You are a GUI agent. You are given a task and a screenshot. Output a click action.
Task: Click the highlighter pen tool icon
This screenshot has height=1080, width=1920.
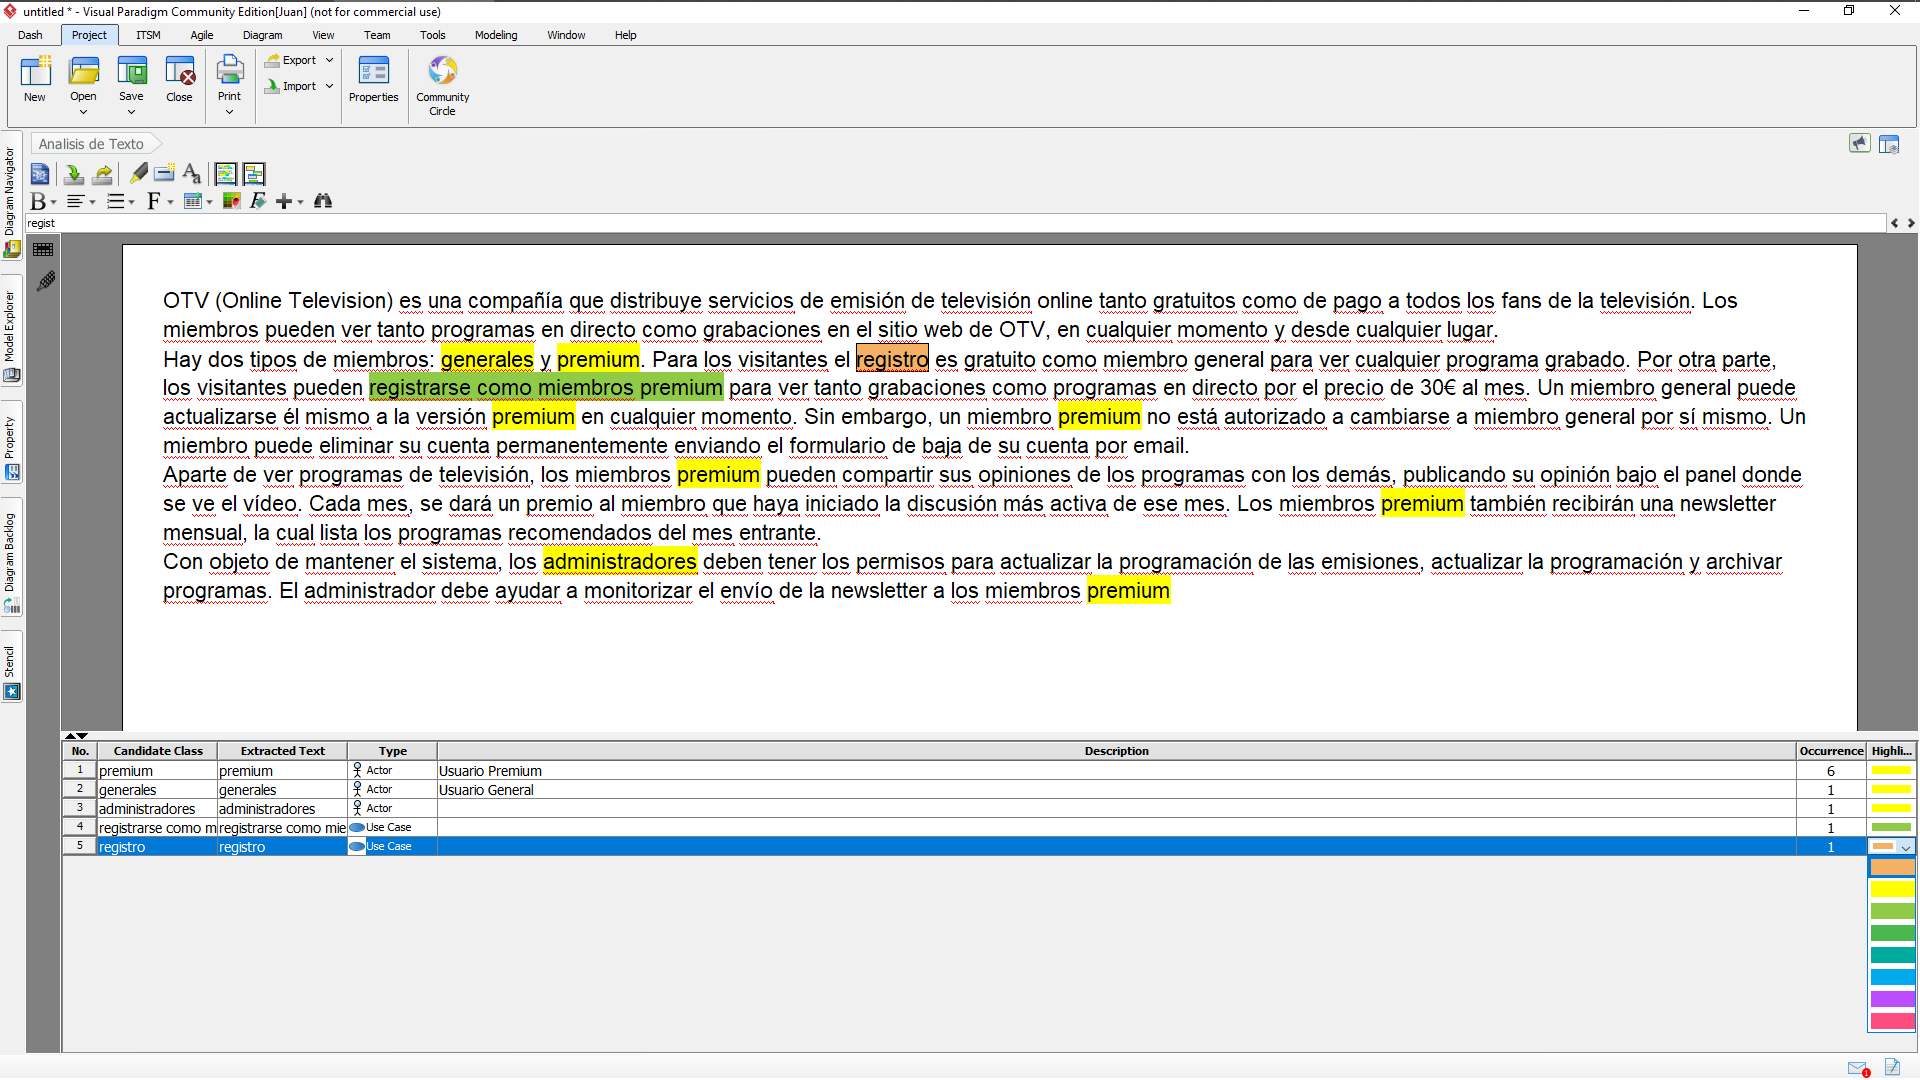coord(138,174)
